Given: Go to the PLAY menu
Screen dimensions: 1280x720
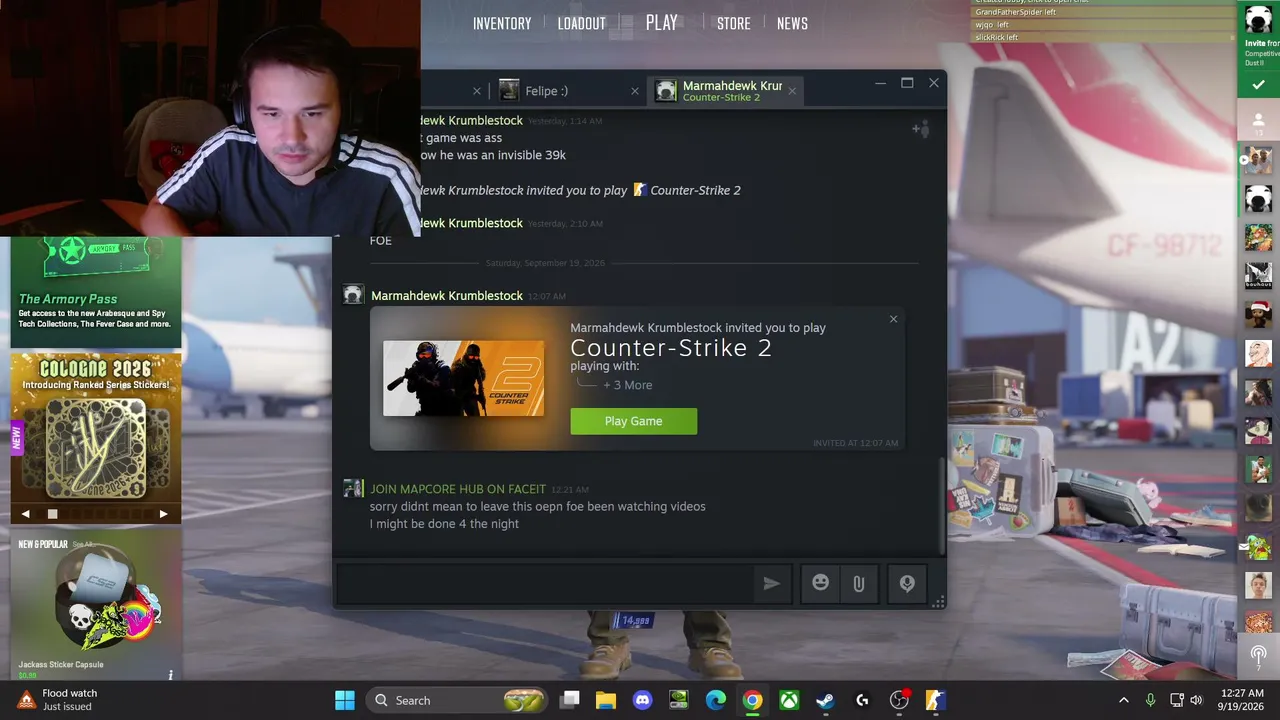Looking at the screenshot, I should coord(662,23).
